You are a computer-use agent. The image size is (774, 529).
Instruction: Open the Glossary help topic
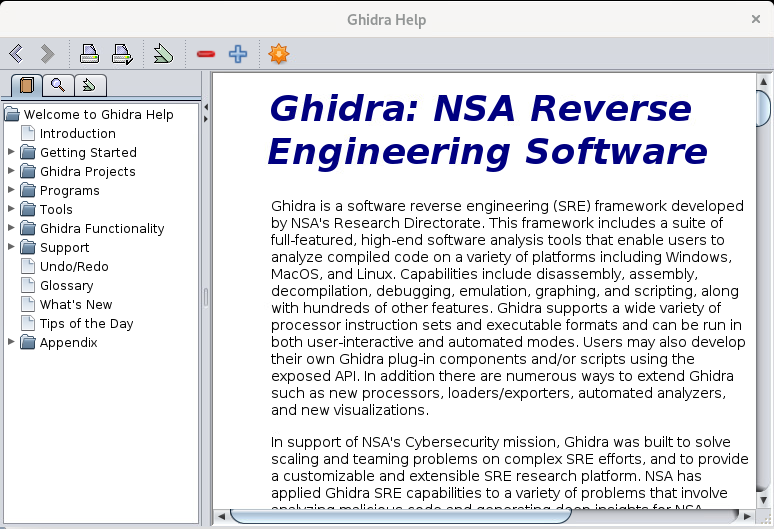tap(66, 285)
